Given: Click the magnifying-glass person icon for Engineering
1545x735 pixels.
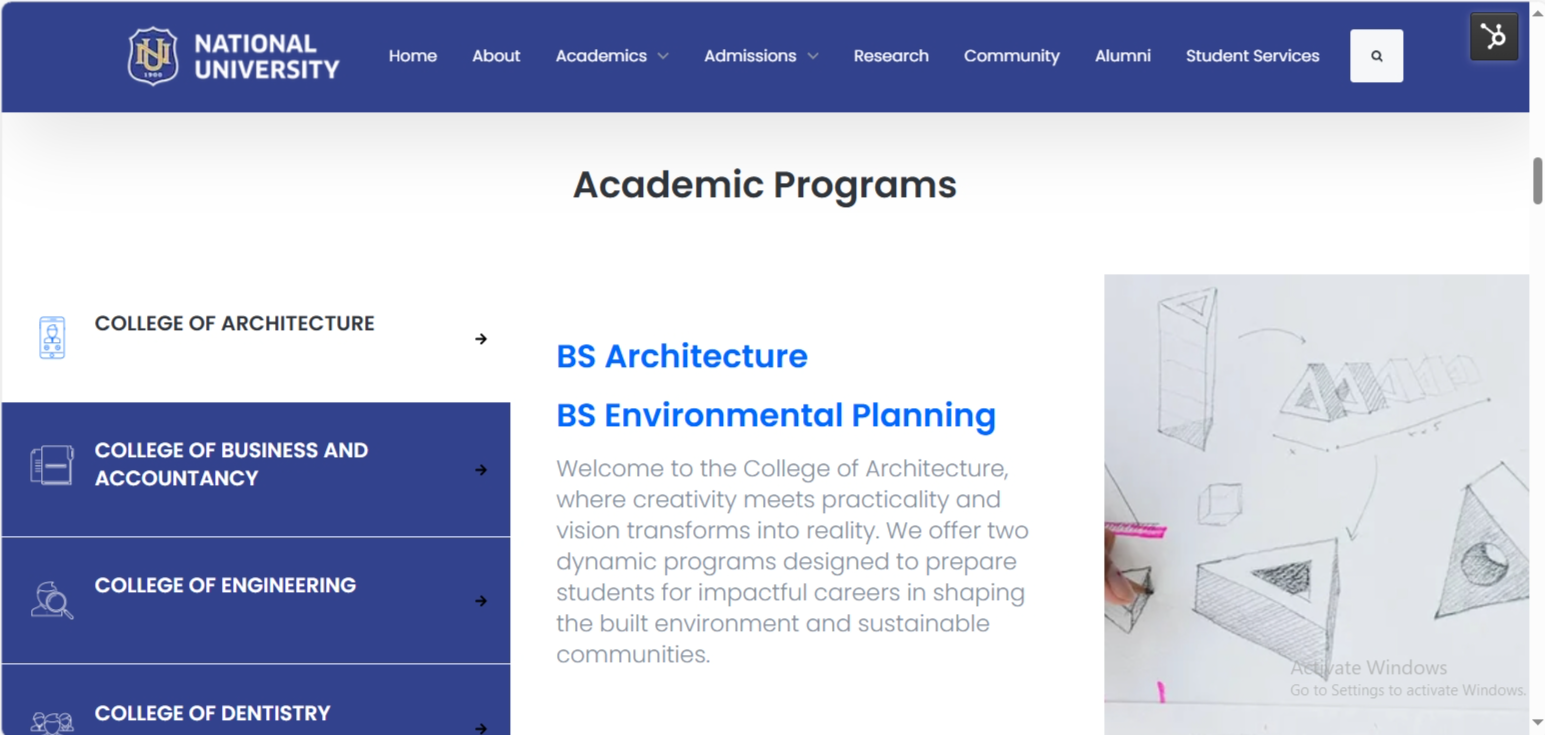Looking at the screenshot, I should click(x=53, y=599).
